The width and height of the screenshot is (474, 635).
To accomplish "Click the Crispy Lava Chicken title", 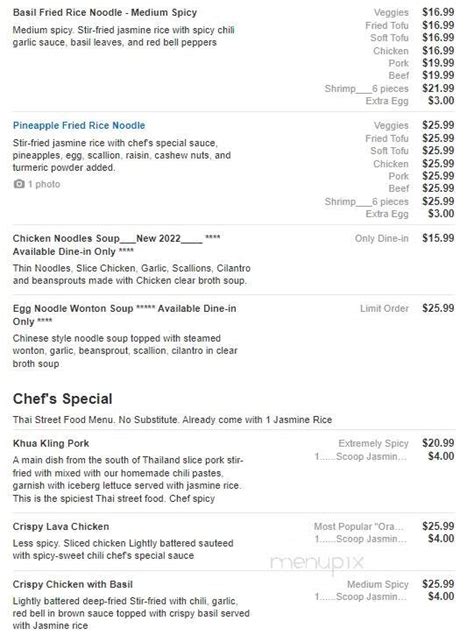I will [61, 526].
